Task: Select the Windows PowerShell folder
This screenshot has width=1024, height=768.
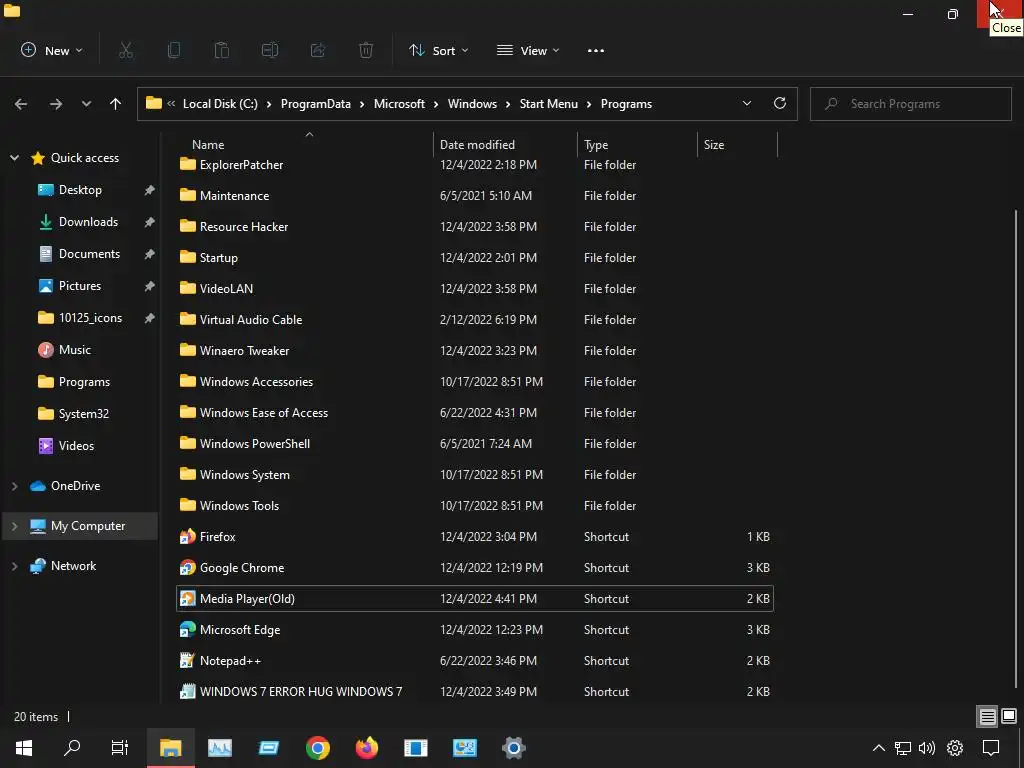Action: (x=475, y=443)
